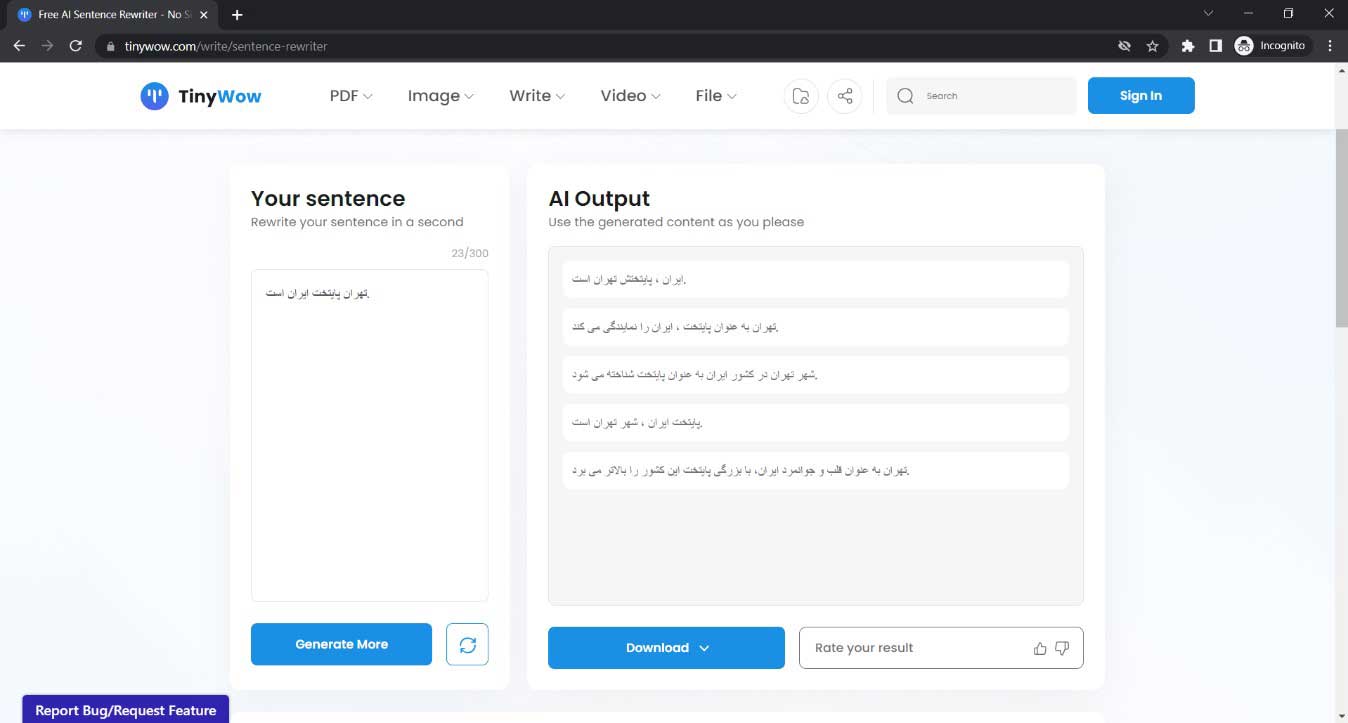Click Report Bug/Request Feature button
Viewport: 1348px width, 723px height.
pos(126,710)
